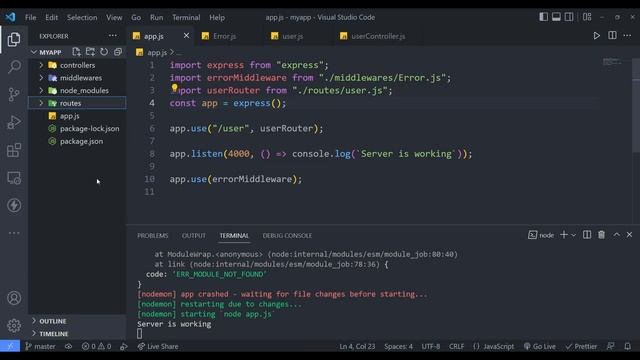
Task: Expand the routes folder
Action: [78, 103]
